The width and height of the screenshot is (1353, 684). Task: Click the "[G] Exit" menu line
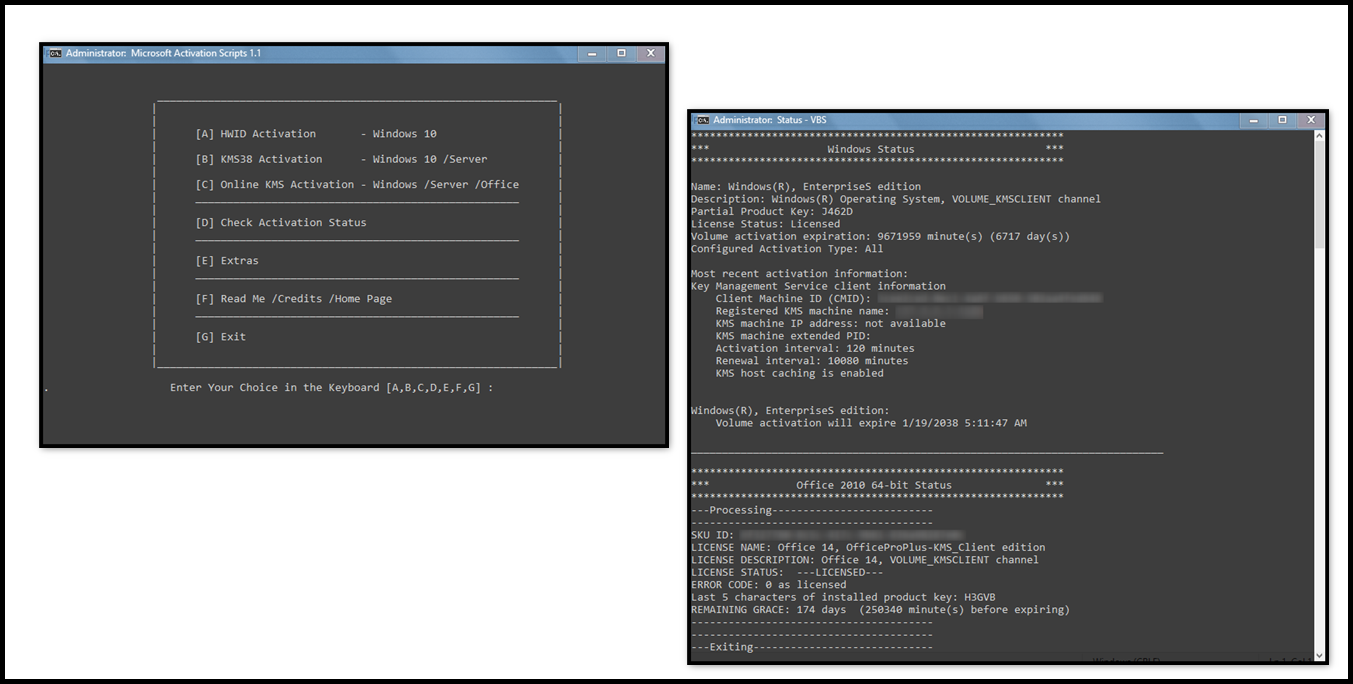221,336
